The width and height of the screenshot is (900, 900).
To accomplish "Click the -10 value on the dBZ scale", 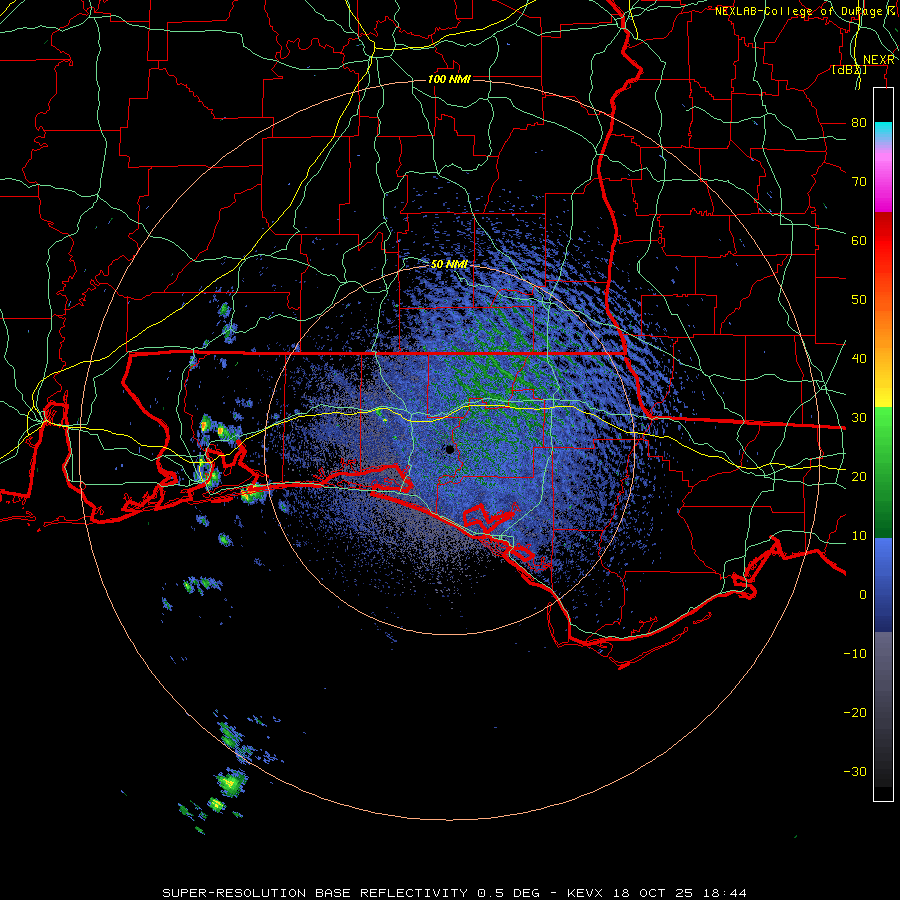I will pos(855,653).
